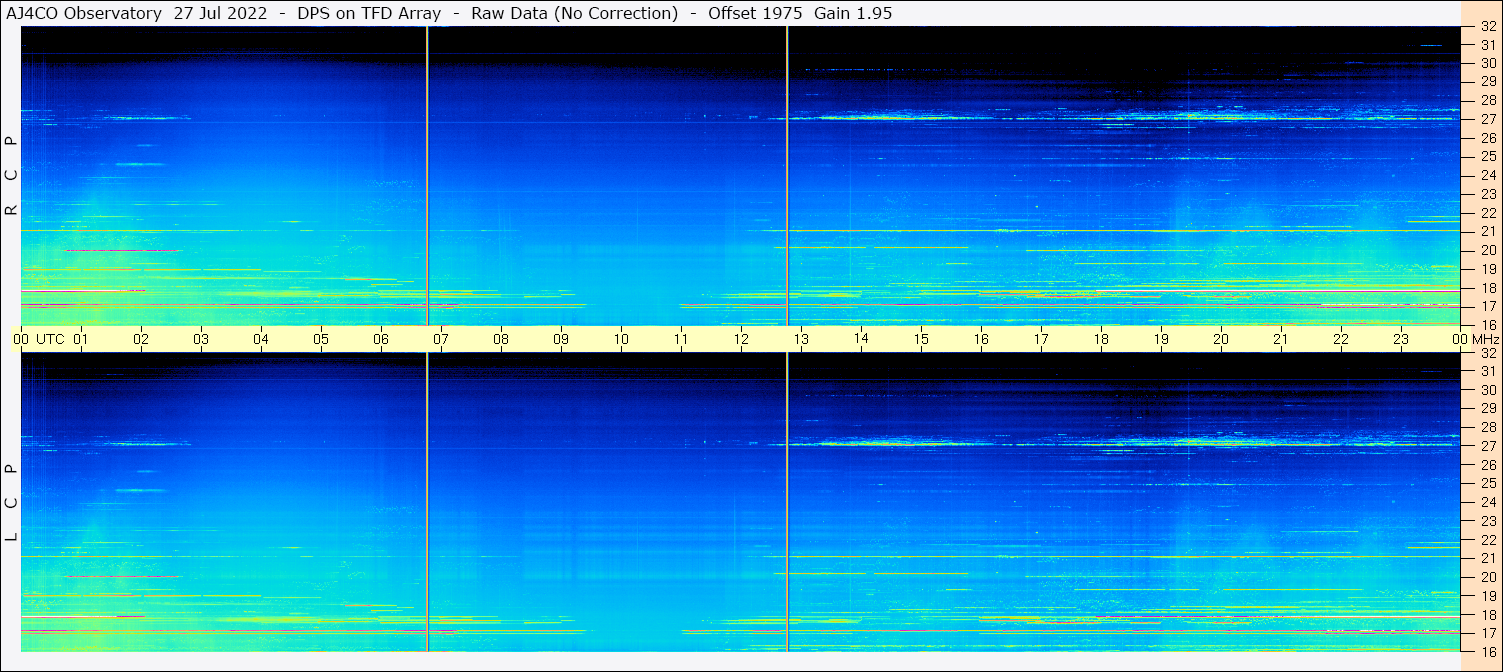Click the "MHz" label on the time axis
The height and width of the screenshot is (672, 1503).
1485,339
